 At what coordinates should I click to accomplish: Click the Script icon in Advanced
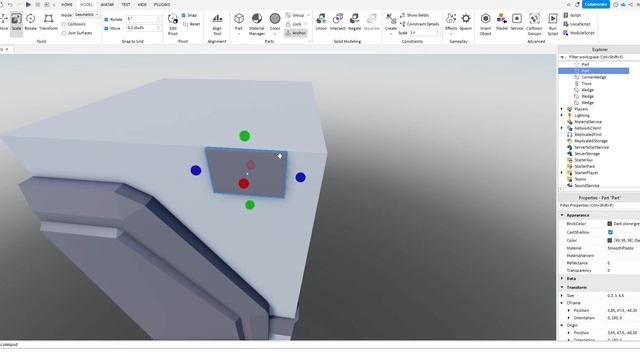click(572, 15)
